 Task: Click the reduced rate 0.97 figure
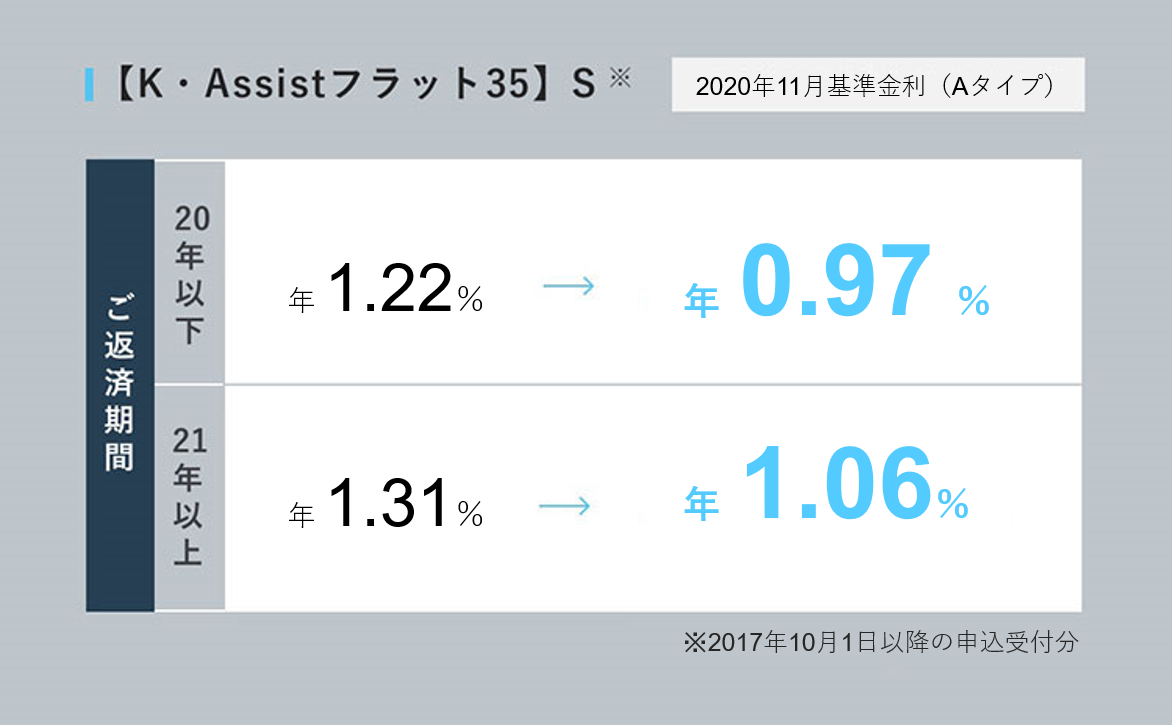pos(836,281)
